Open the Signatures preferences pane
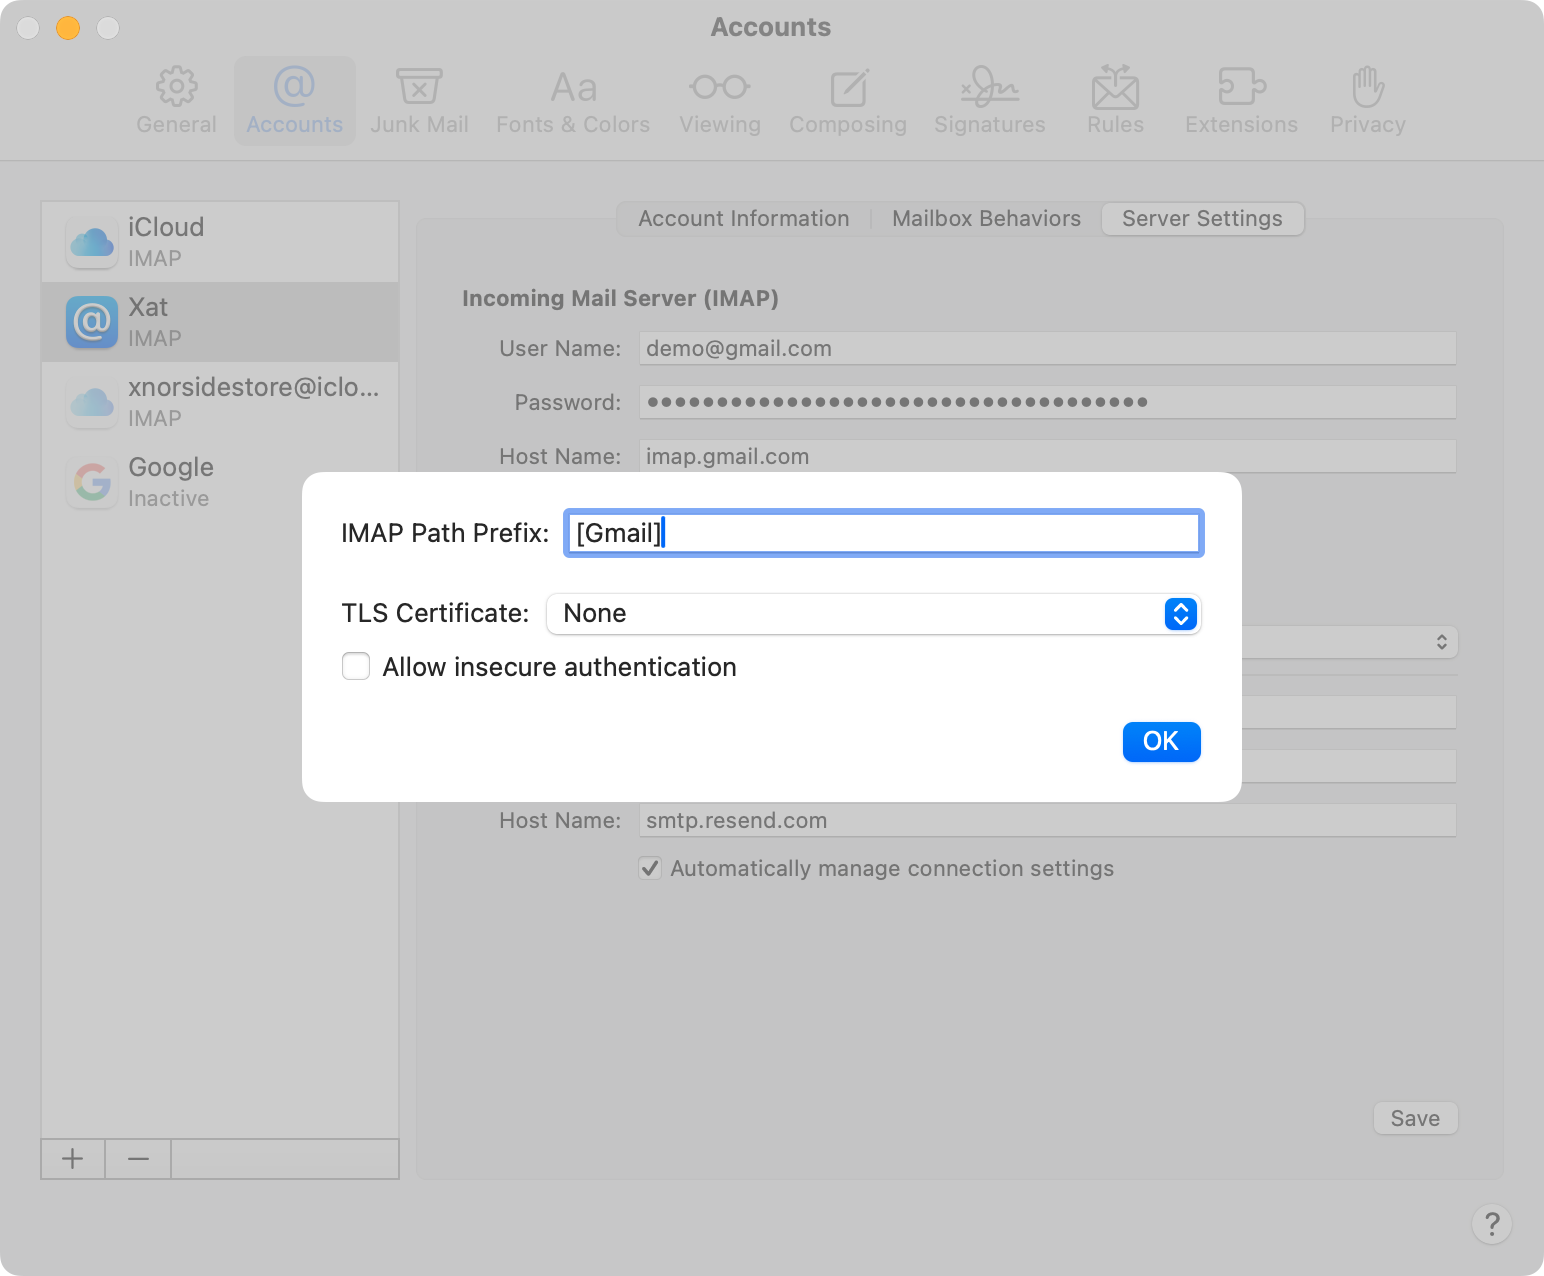This screenshot has width=1544, height=1276. [x=989, y=101]
